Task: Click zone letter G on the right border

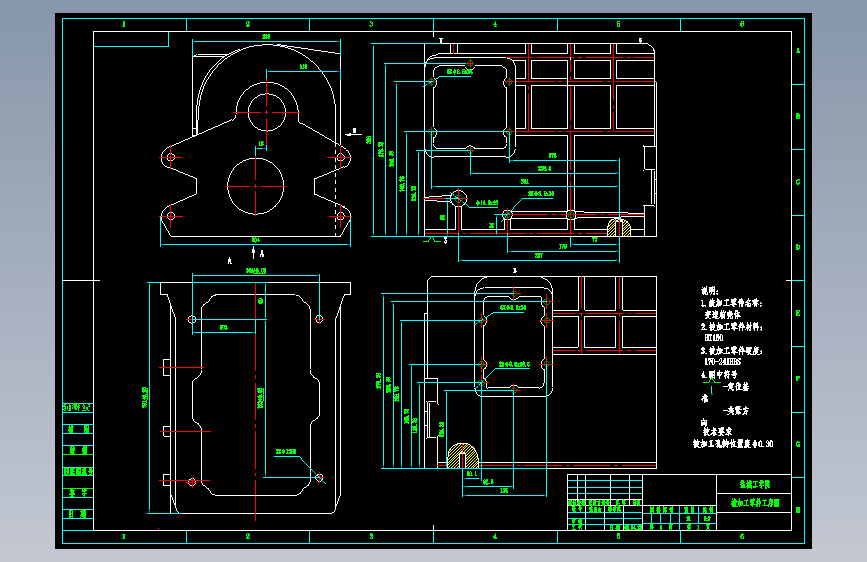Action: tap(798, 444)
